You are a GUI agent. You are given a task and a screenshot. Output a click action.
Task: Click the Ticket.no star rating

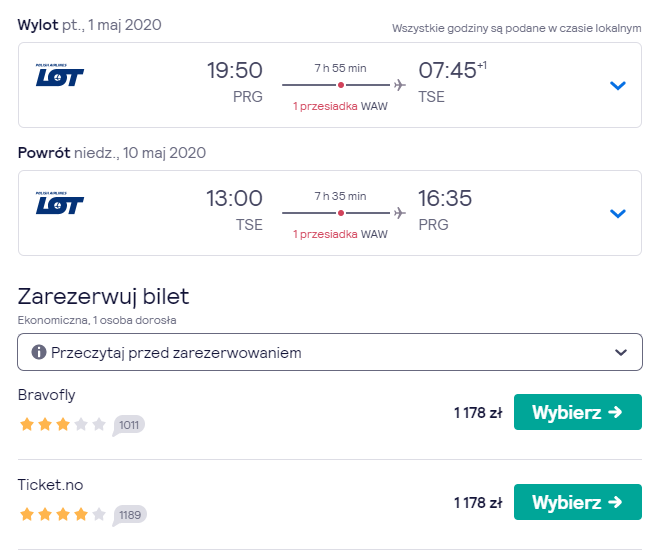63,514
